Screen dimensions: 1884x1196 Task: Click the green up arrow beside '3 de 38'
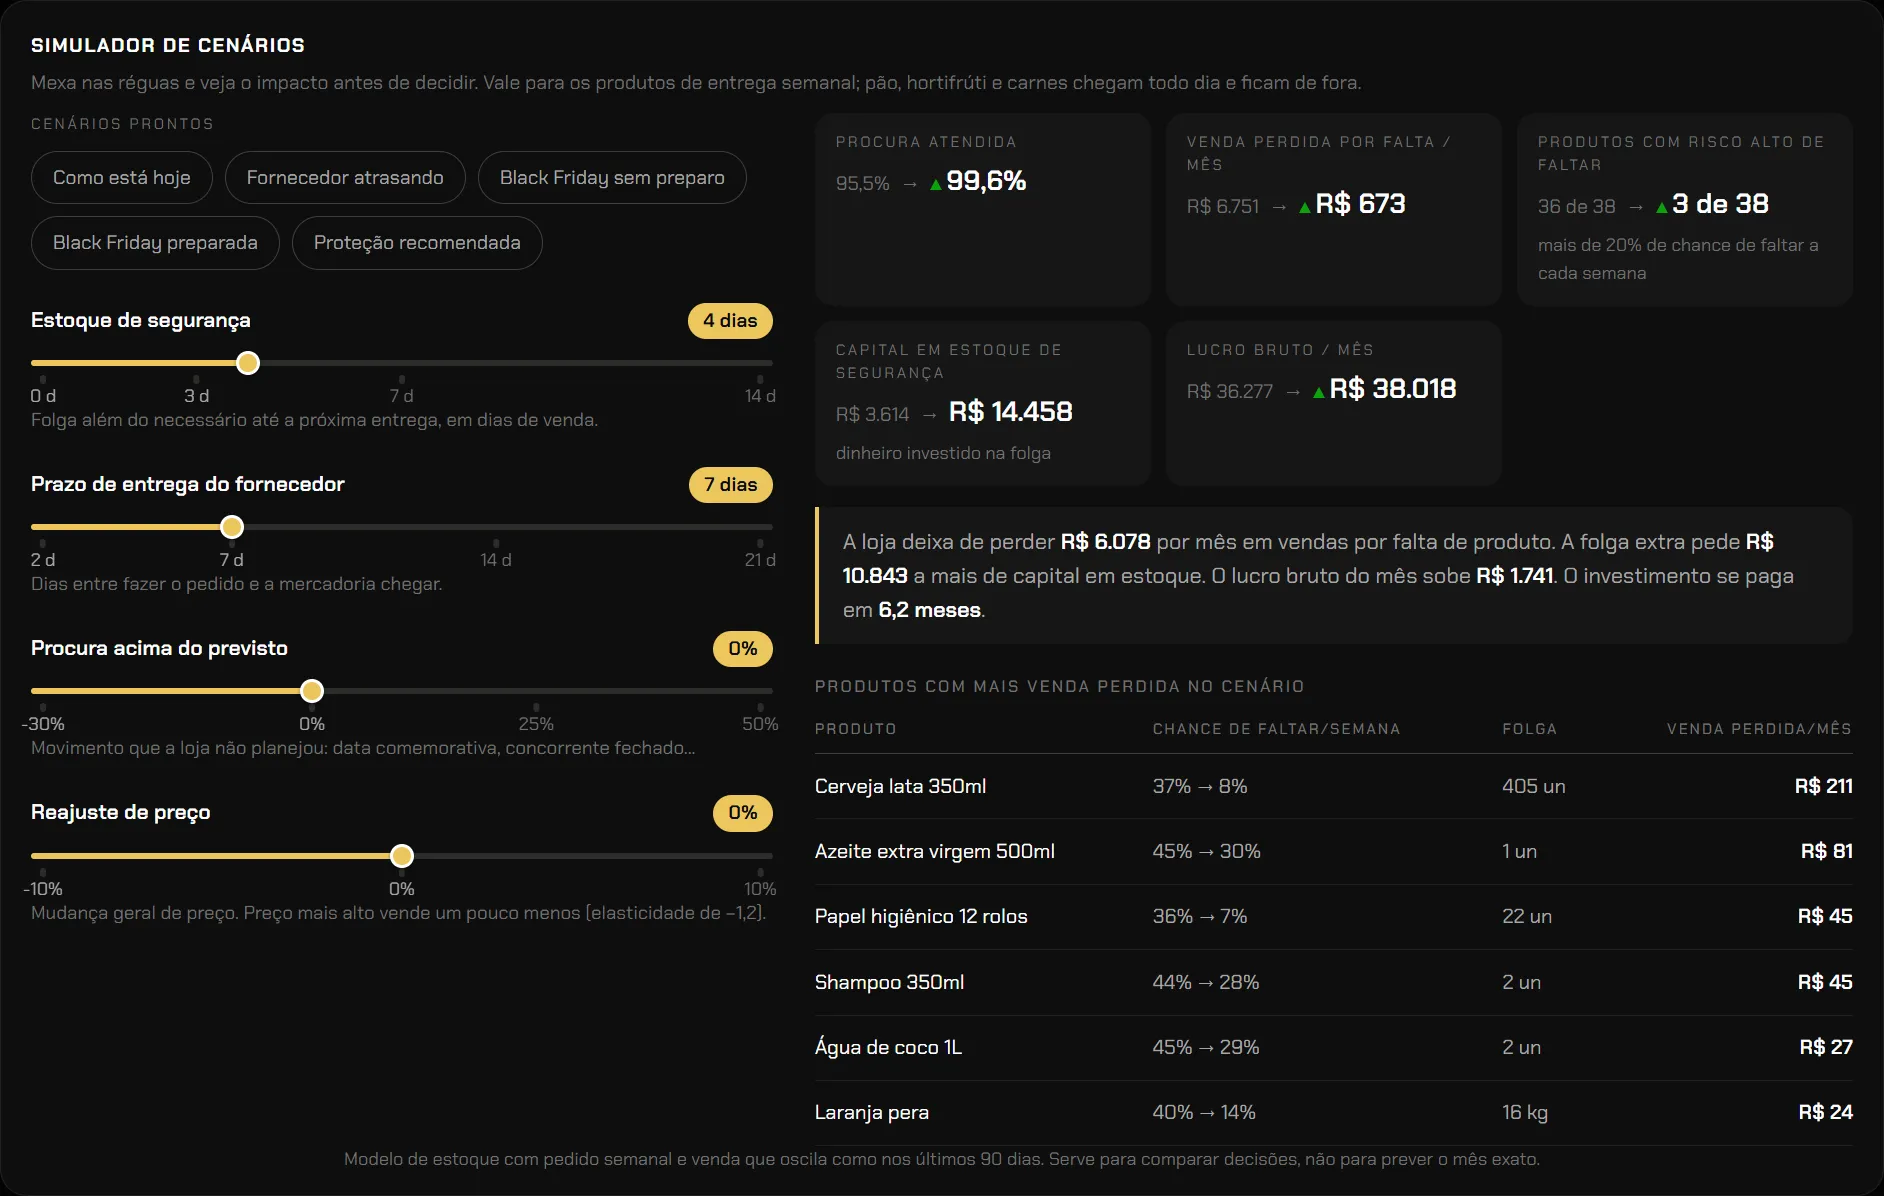click(1662, 208)
